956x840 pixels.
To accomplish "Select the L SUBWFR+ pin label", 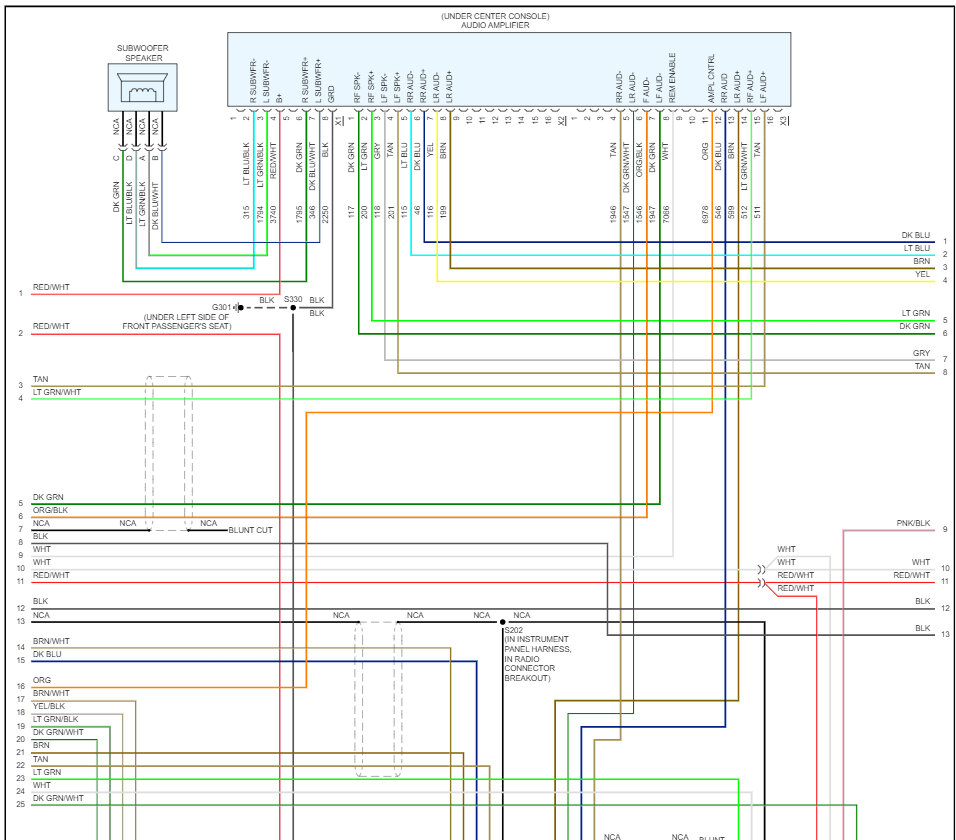I will [318, 80].
